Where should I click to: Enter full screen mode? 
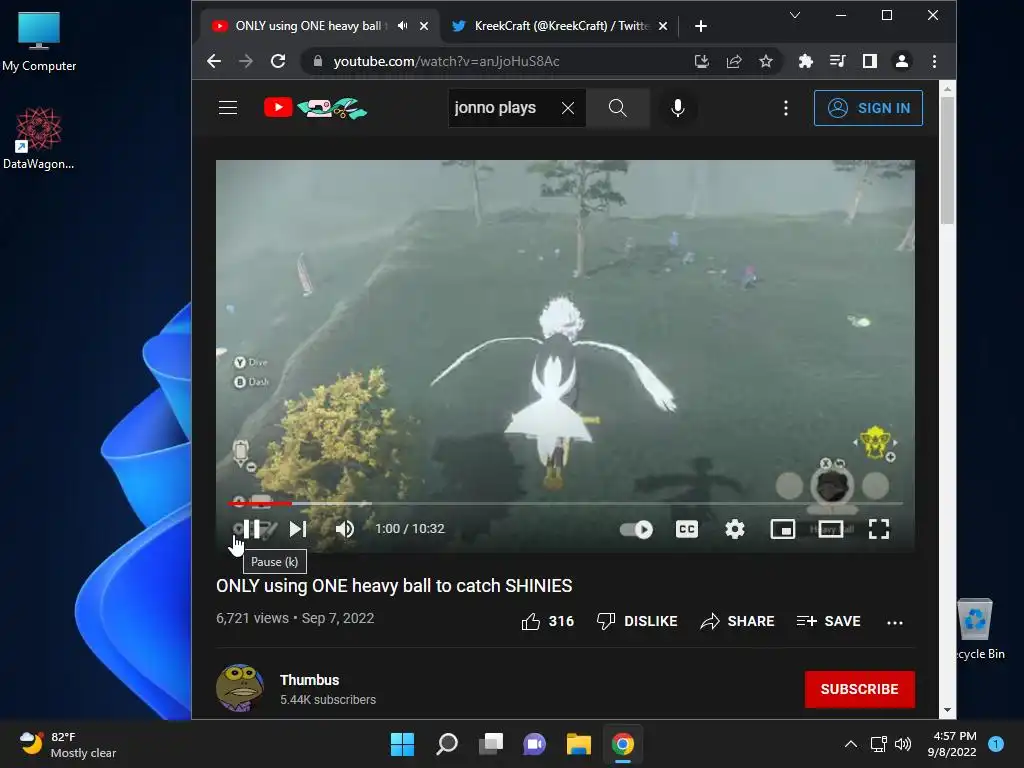(879, 529)
